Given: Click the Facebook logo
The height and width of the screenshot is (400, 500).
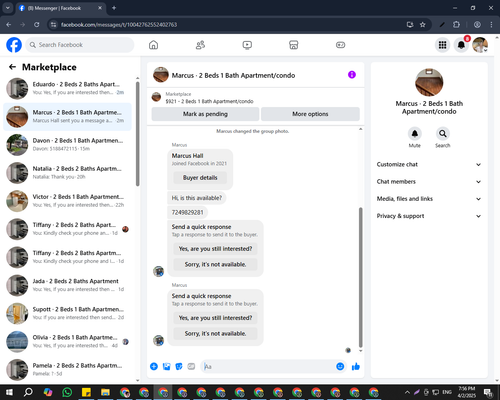Looking at the screenshot, I should pyautogui.click(x=14, y=45).
